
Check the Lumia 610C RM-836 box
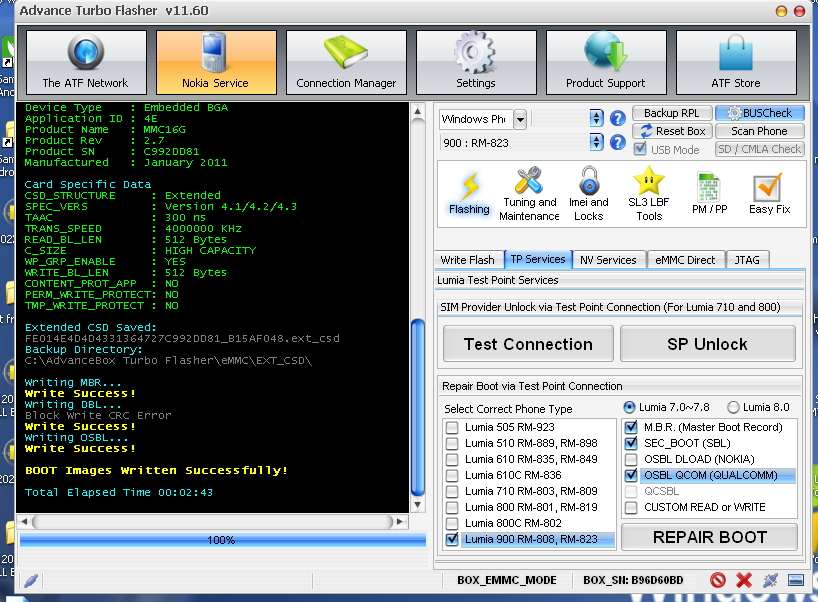[x=452, y=475]
